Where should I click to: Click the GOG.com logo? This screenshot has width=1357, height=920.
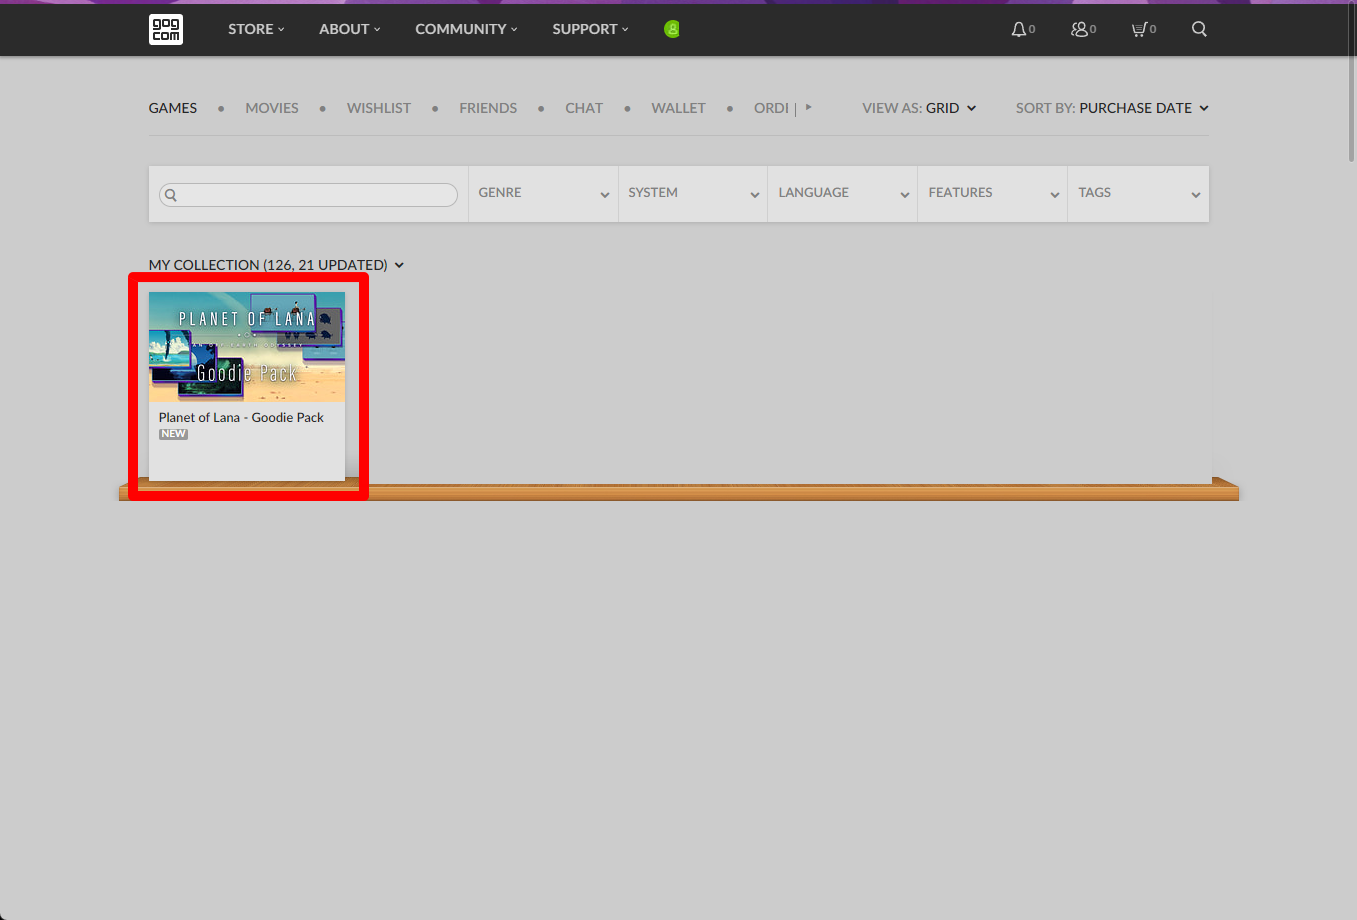point(166,29)
